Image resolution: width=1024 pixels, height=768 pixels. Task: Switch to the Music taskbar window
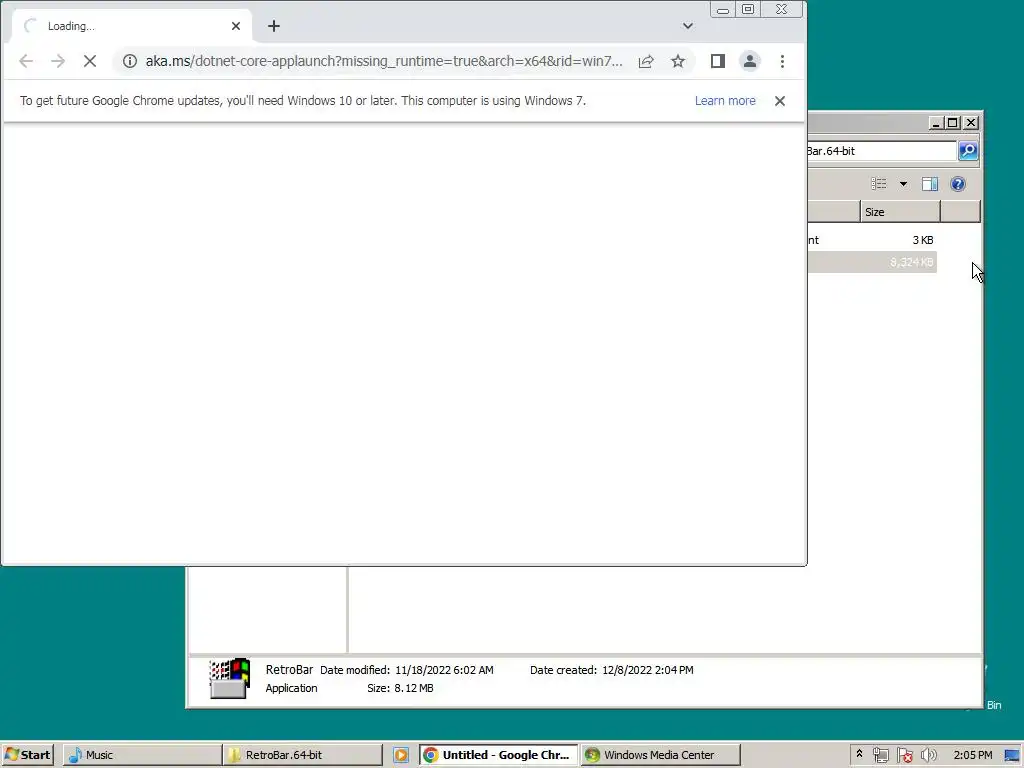click(142, 754)
